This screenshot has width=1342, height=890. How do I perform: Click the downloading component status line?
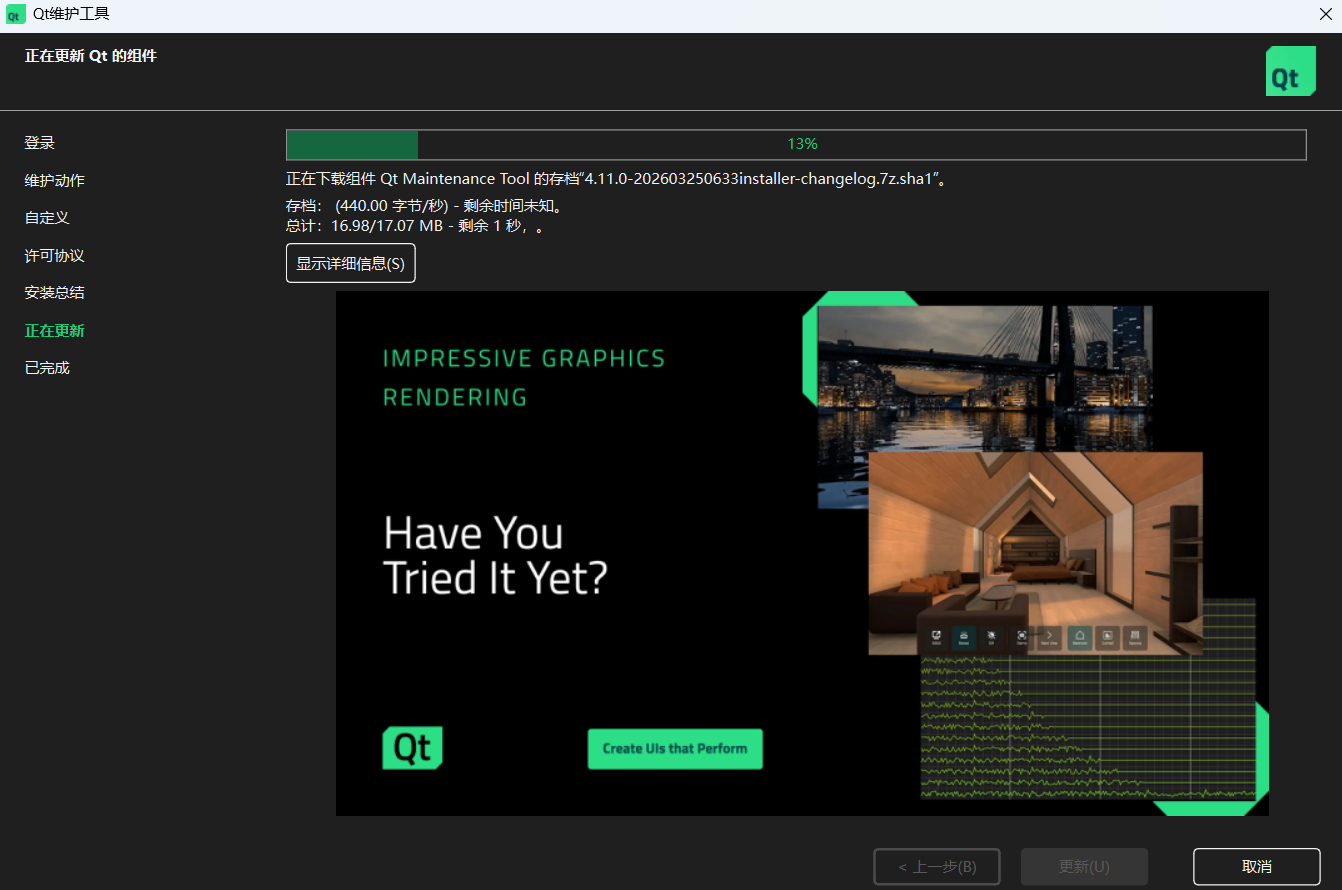616,179
